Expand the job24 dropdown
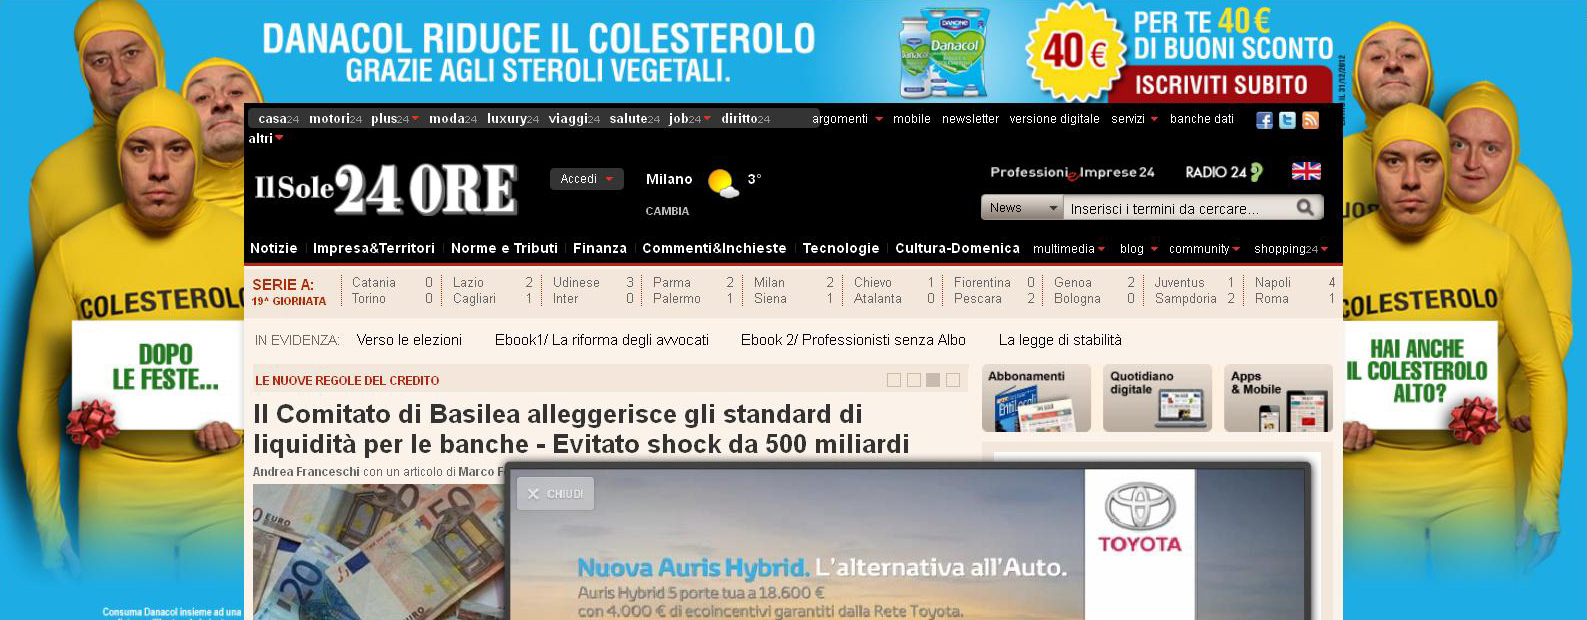Image resolution: width=1587 pixels, height=620 pixels. click(690, 119)
